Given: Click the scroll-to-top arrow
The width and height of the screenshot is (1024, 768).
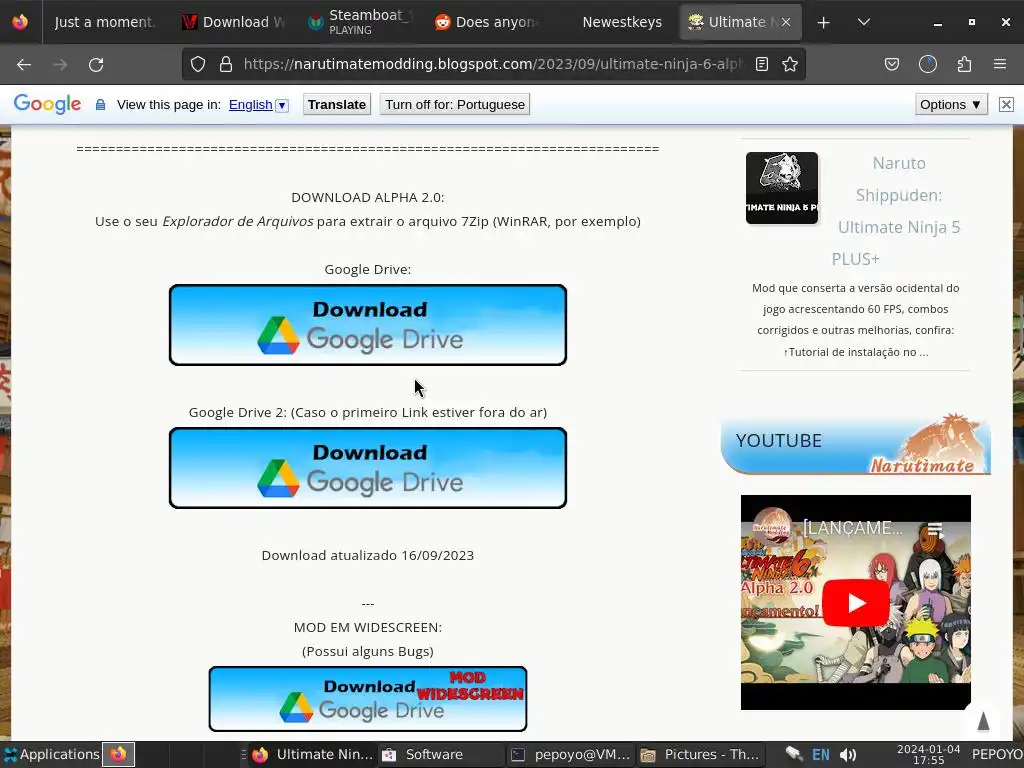Looking at the screenshot, I should coord(983,721).
